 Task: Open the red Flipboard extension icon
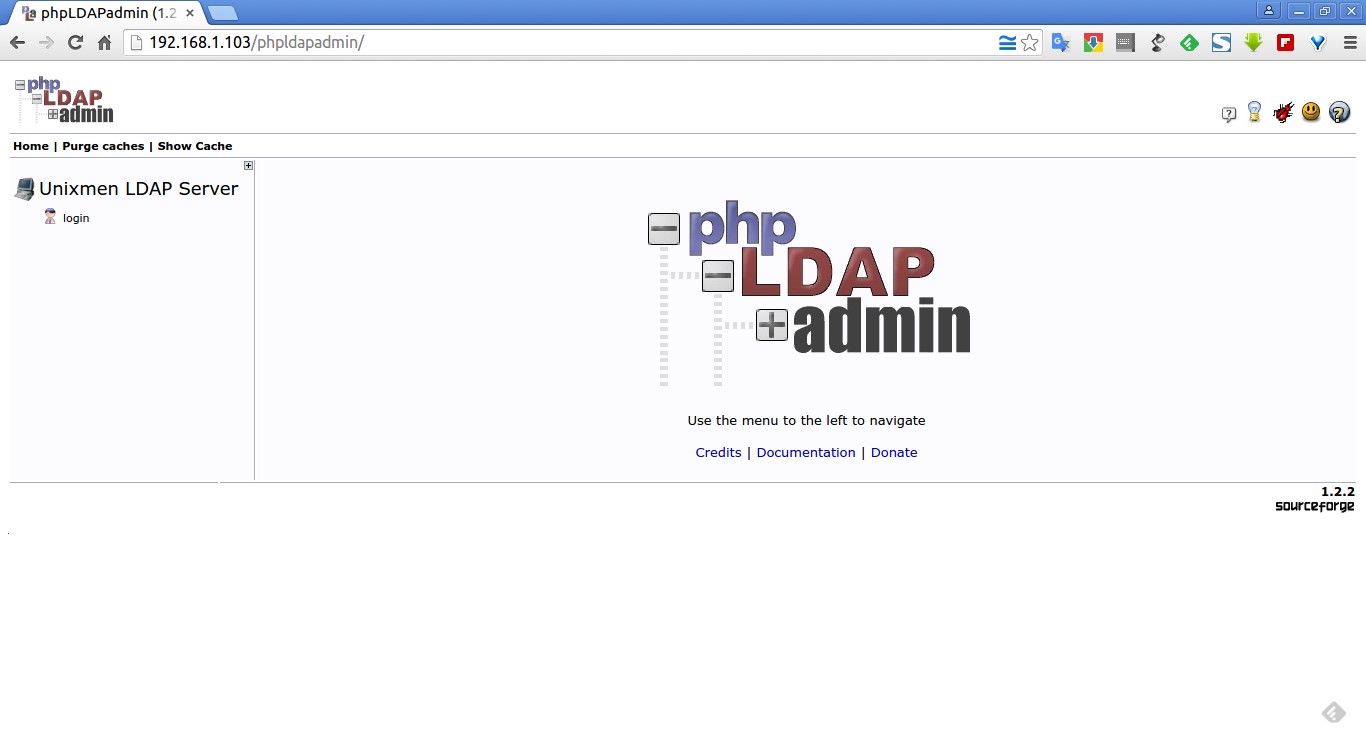[x=1285, y=43]
